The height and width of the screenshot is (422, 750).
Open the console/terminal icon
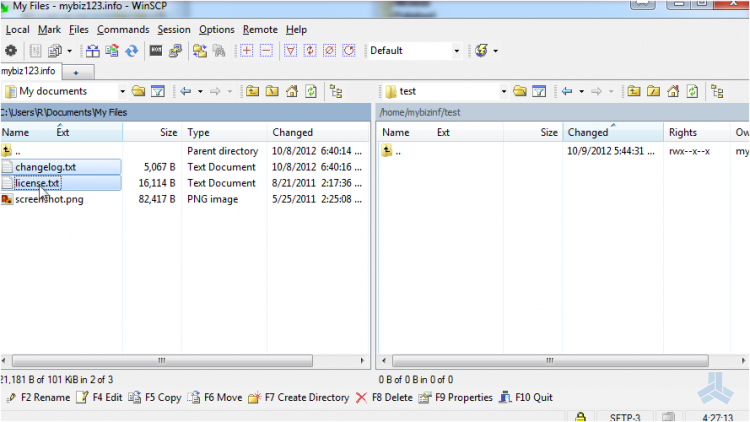point(156,50)
